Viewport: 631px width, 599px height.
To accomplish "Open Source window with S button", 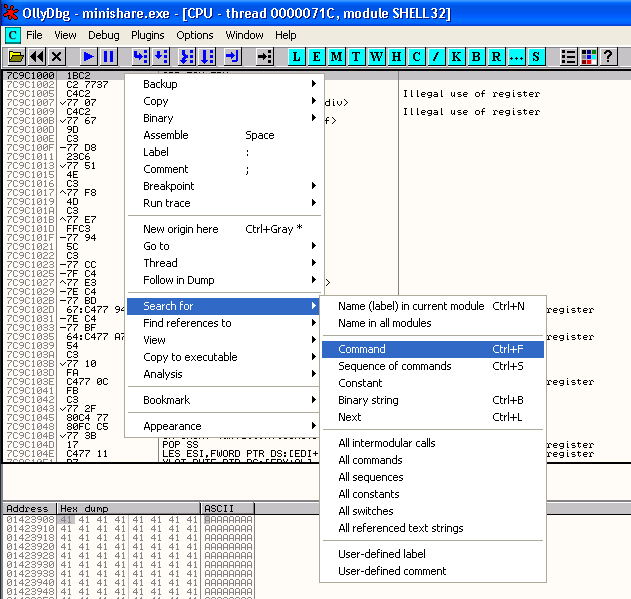I will coord(536,57).
